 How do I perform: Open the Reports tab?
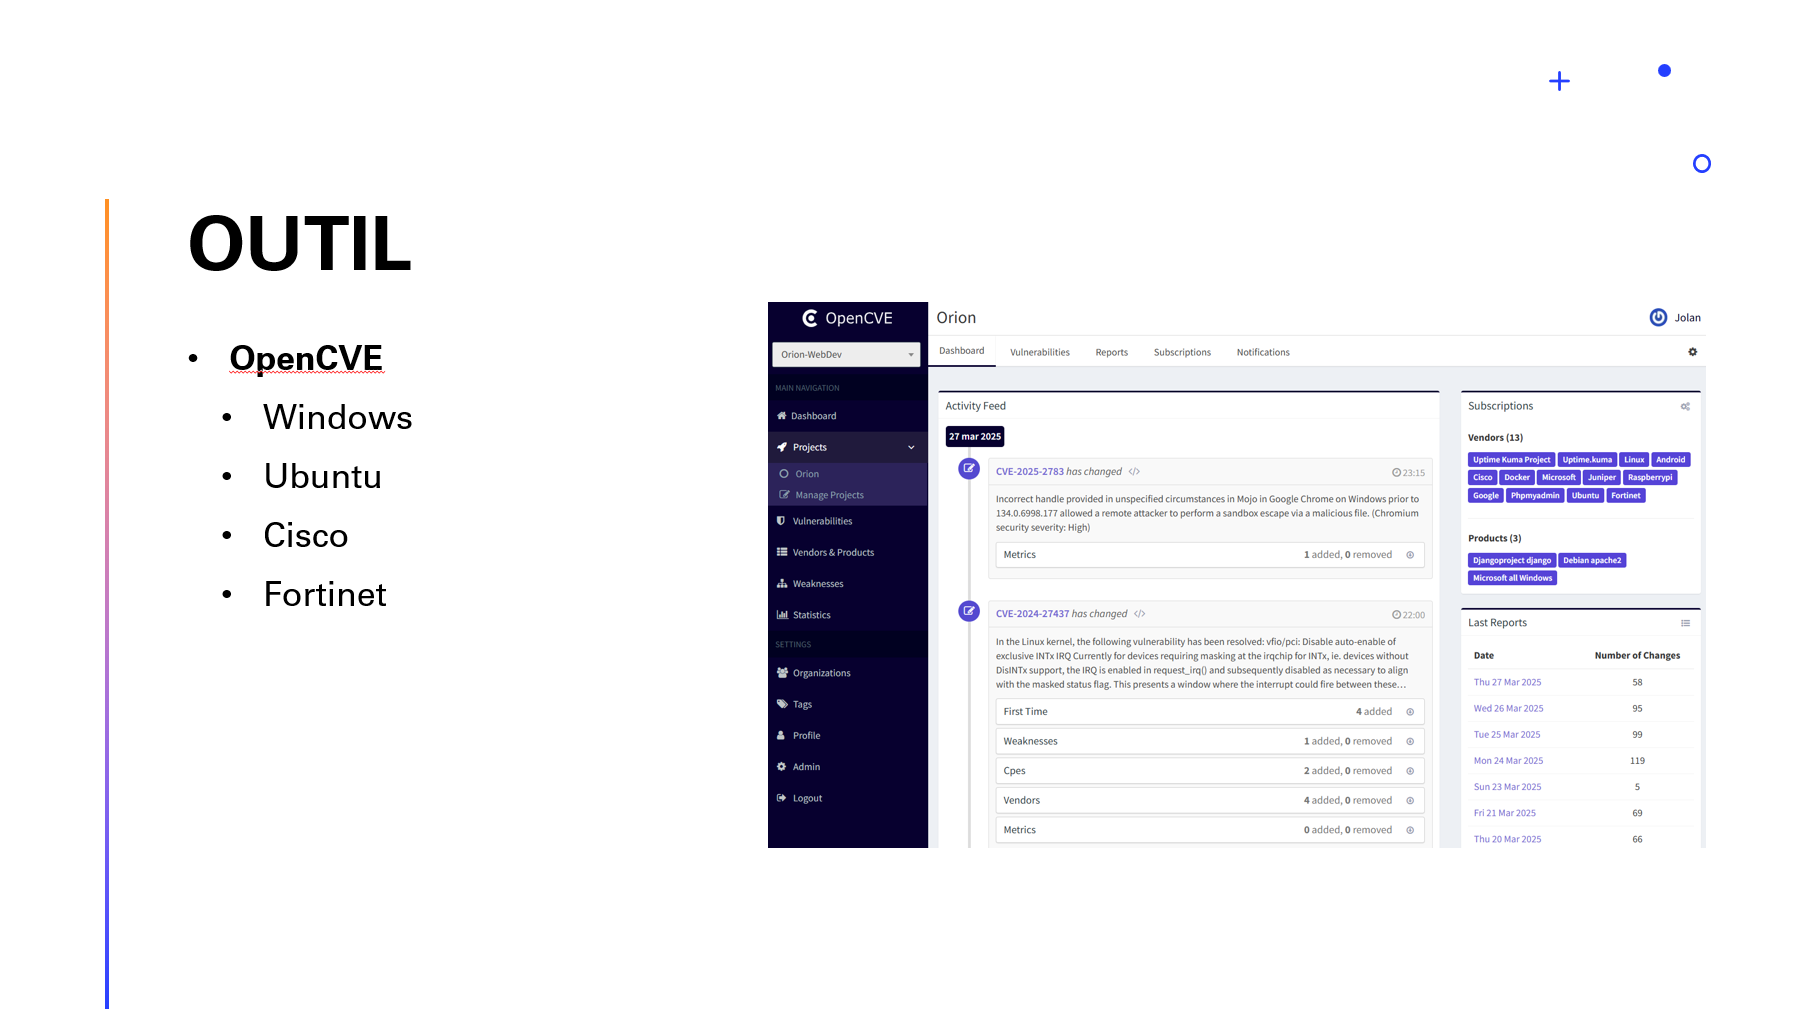pyautogui.click(x=1112, y=352)
